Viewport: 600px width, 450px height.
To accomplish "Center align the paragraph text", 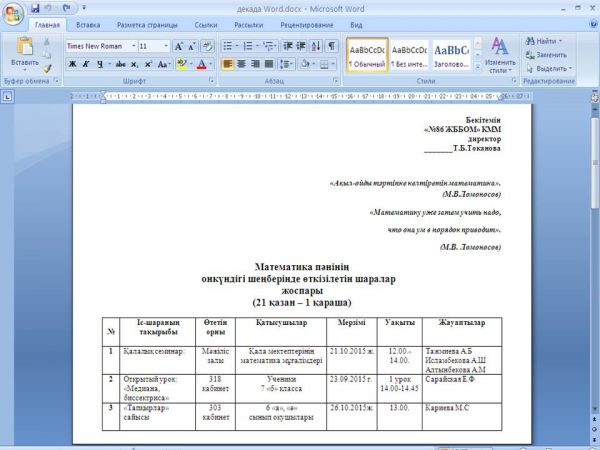I will (x=241, y=64).
